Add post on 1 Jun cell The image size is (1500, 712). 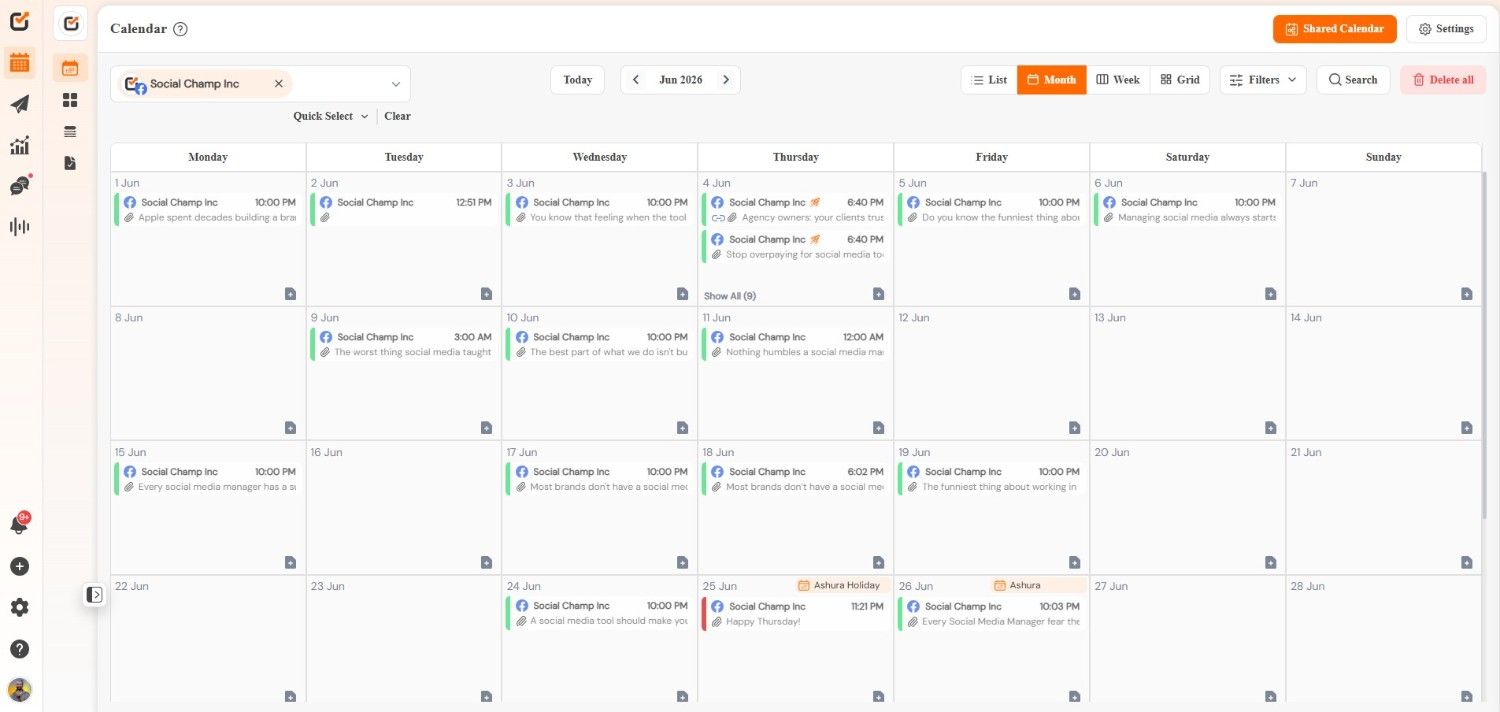point(290,294)
